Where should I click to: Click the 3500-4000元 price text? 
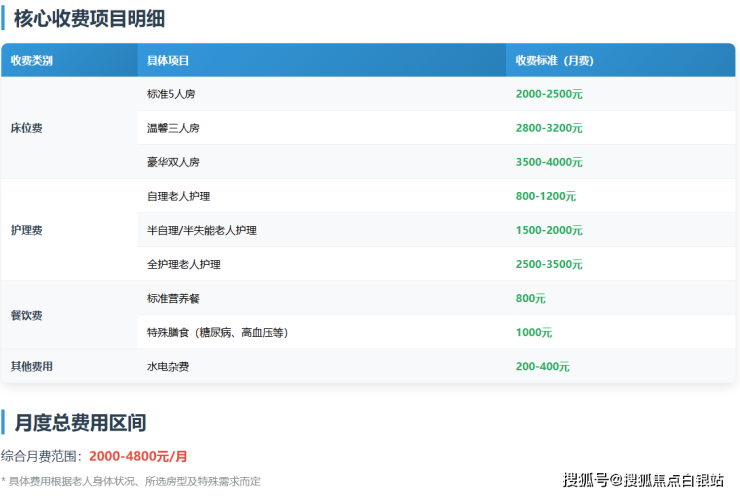(549, 162)
